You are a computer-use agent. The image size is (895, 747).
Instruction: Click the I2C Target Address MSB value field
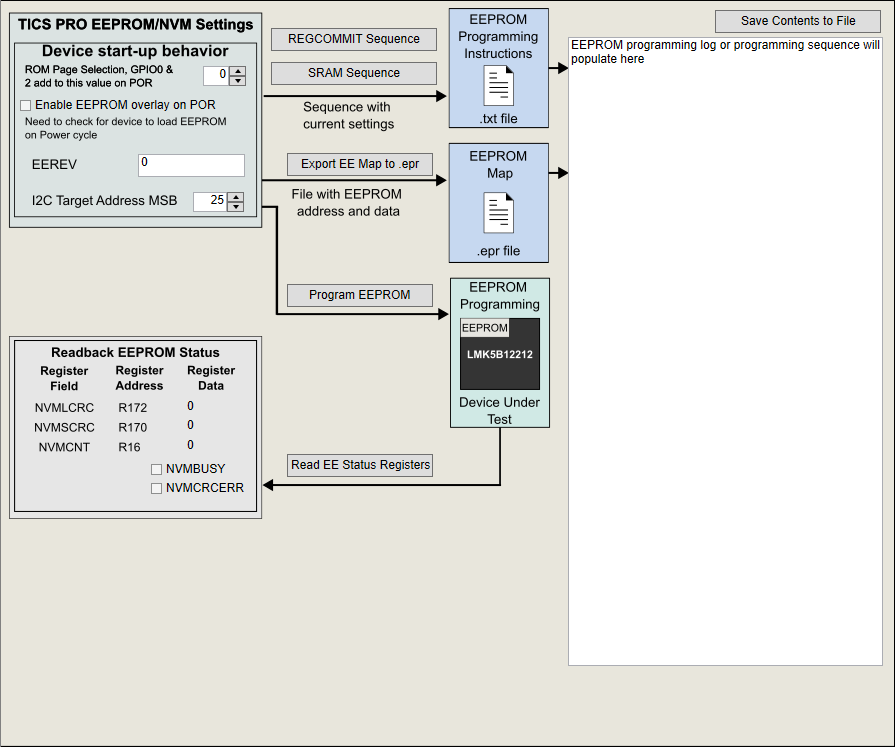[x=210, y=202]
